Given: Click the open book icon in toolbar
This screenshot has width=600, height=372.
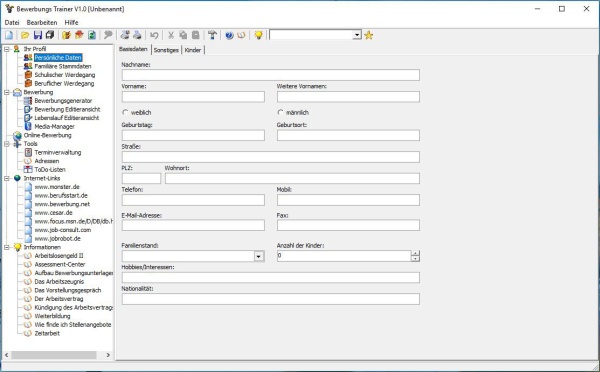Looking at the screenshot, I should [x=241, y=35].
